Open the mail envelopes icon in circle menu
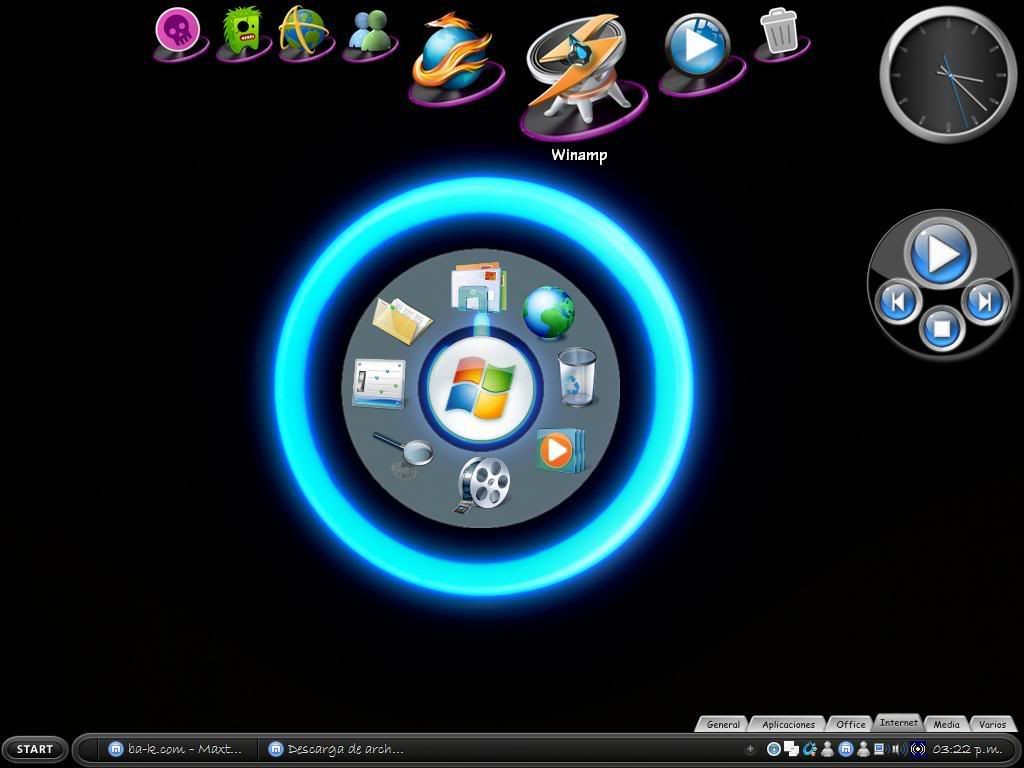This screenshot has height=768, width=1024. (479, 287)
